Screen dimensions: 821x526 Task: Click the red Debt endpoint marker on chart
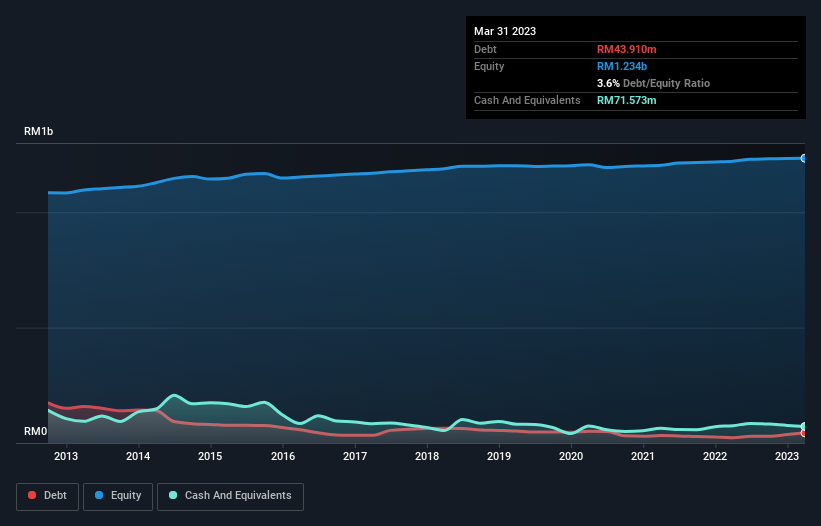[x=803, y=433]
